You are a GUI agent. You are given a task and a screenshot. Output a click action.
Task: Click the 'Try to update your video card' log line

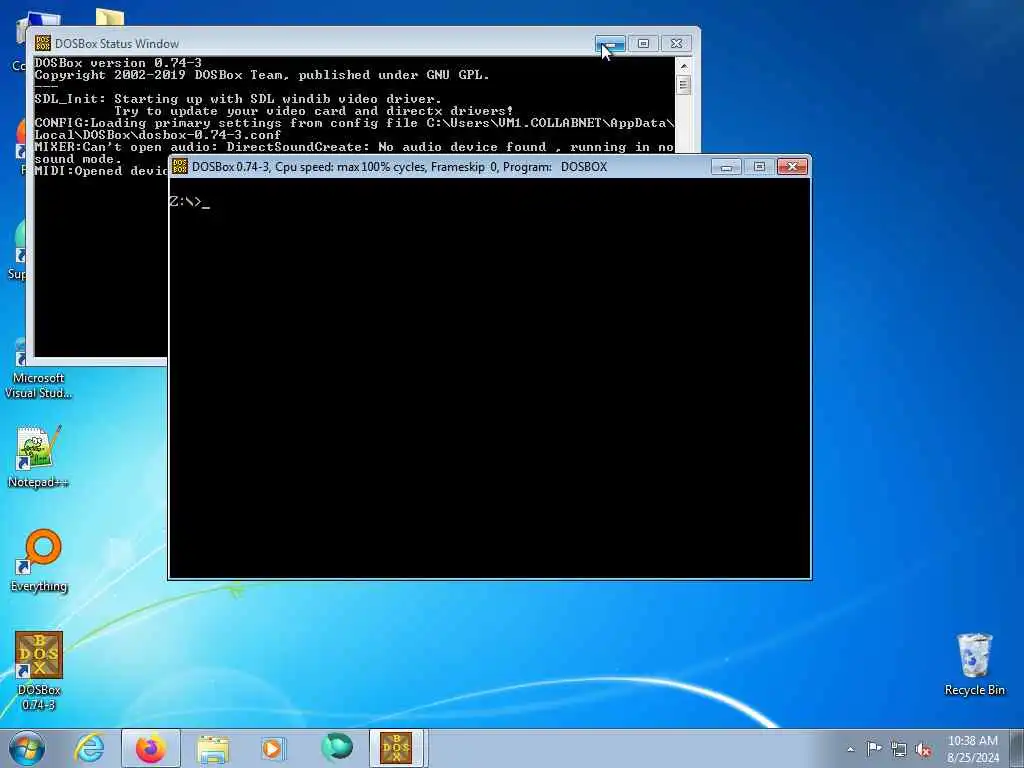313,111
